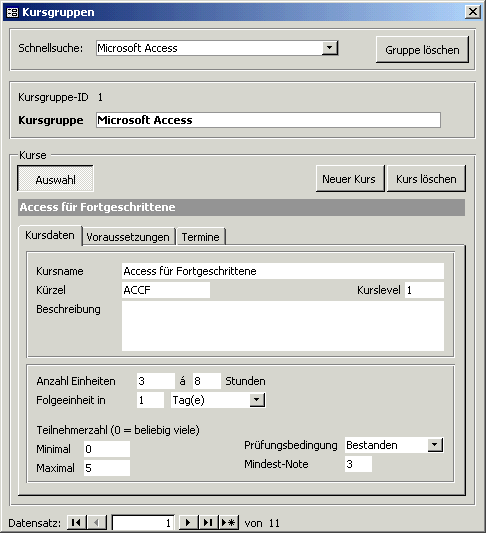Image resolution: width=486 pixels, height=533 pixels.
Task: Click the Kursname input field
Action: click(x=283, y=271)
